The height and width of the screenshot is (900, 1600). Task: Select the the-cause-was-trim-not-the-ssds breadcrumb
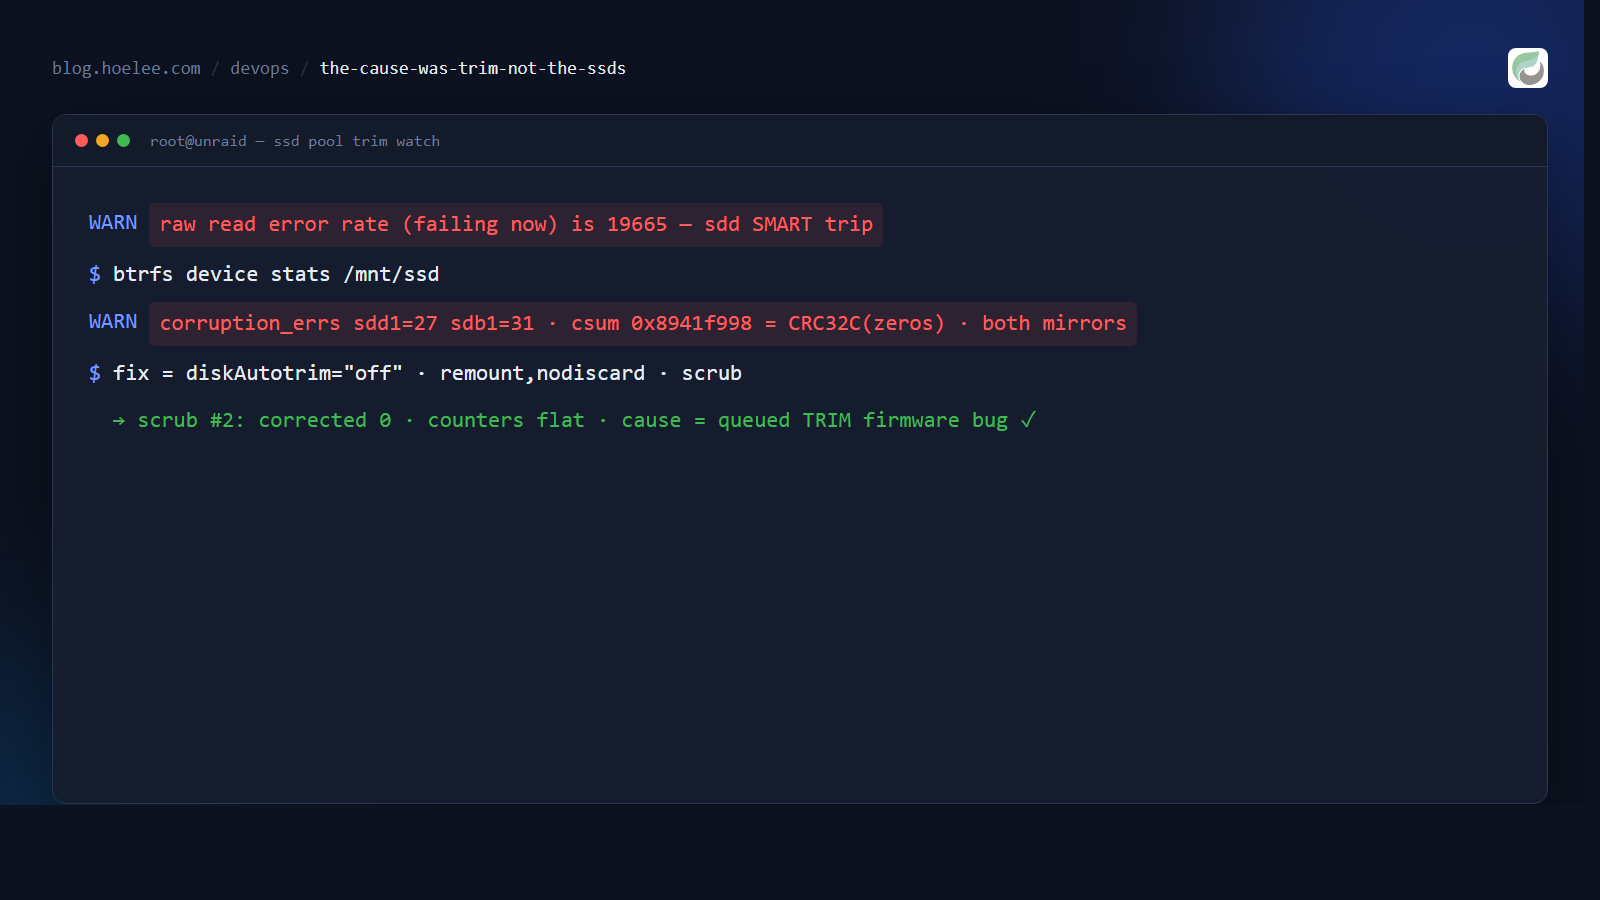click(472, 68)
